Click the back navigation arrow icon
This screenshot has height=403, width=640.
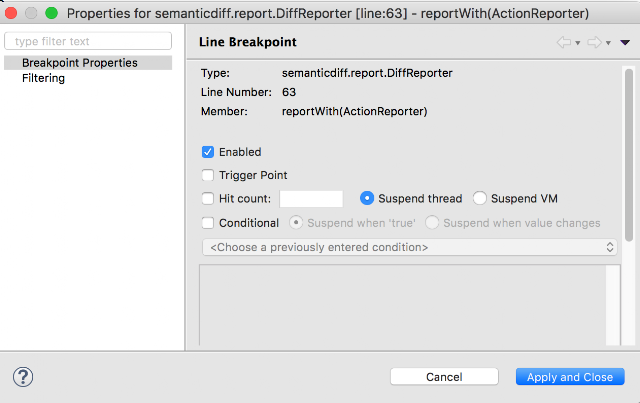pyautogui.click(x=564, y=42)
